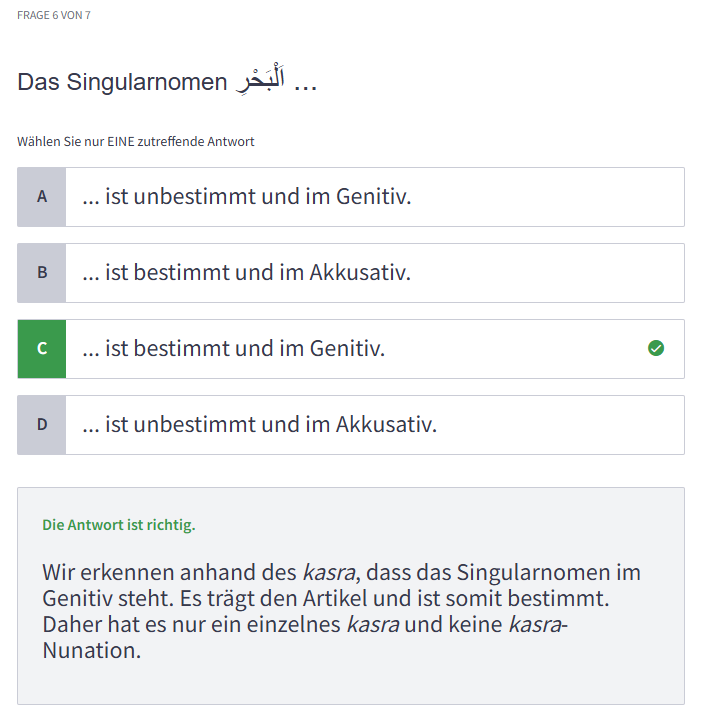
Task: Click the 'FRAGE 6 VON 7' label
Action: [x=54, y=15]
